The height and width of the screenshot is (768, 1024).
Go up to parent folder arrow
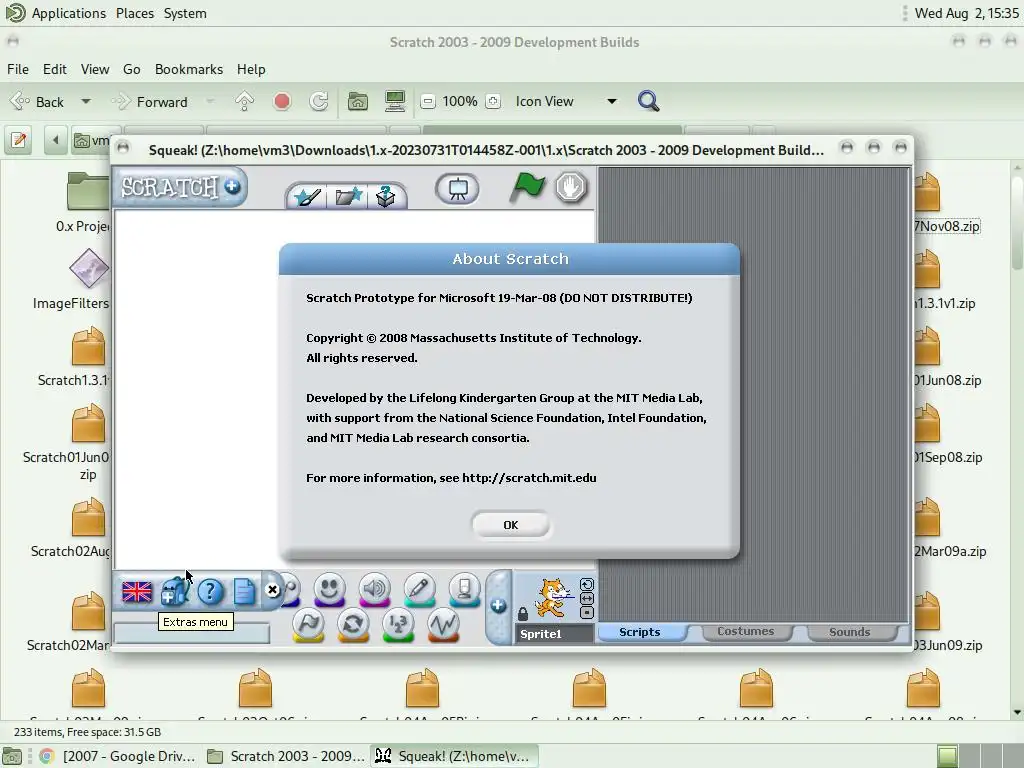[x=244, y=101]
